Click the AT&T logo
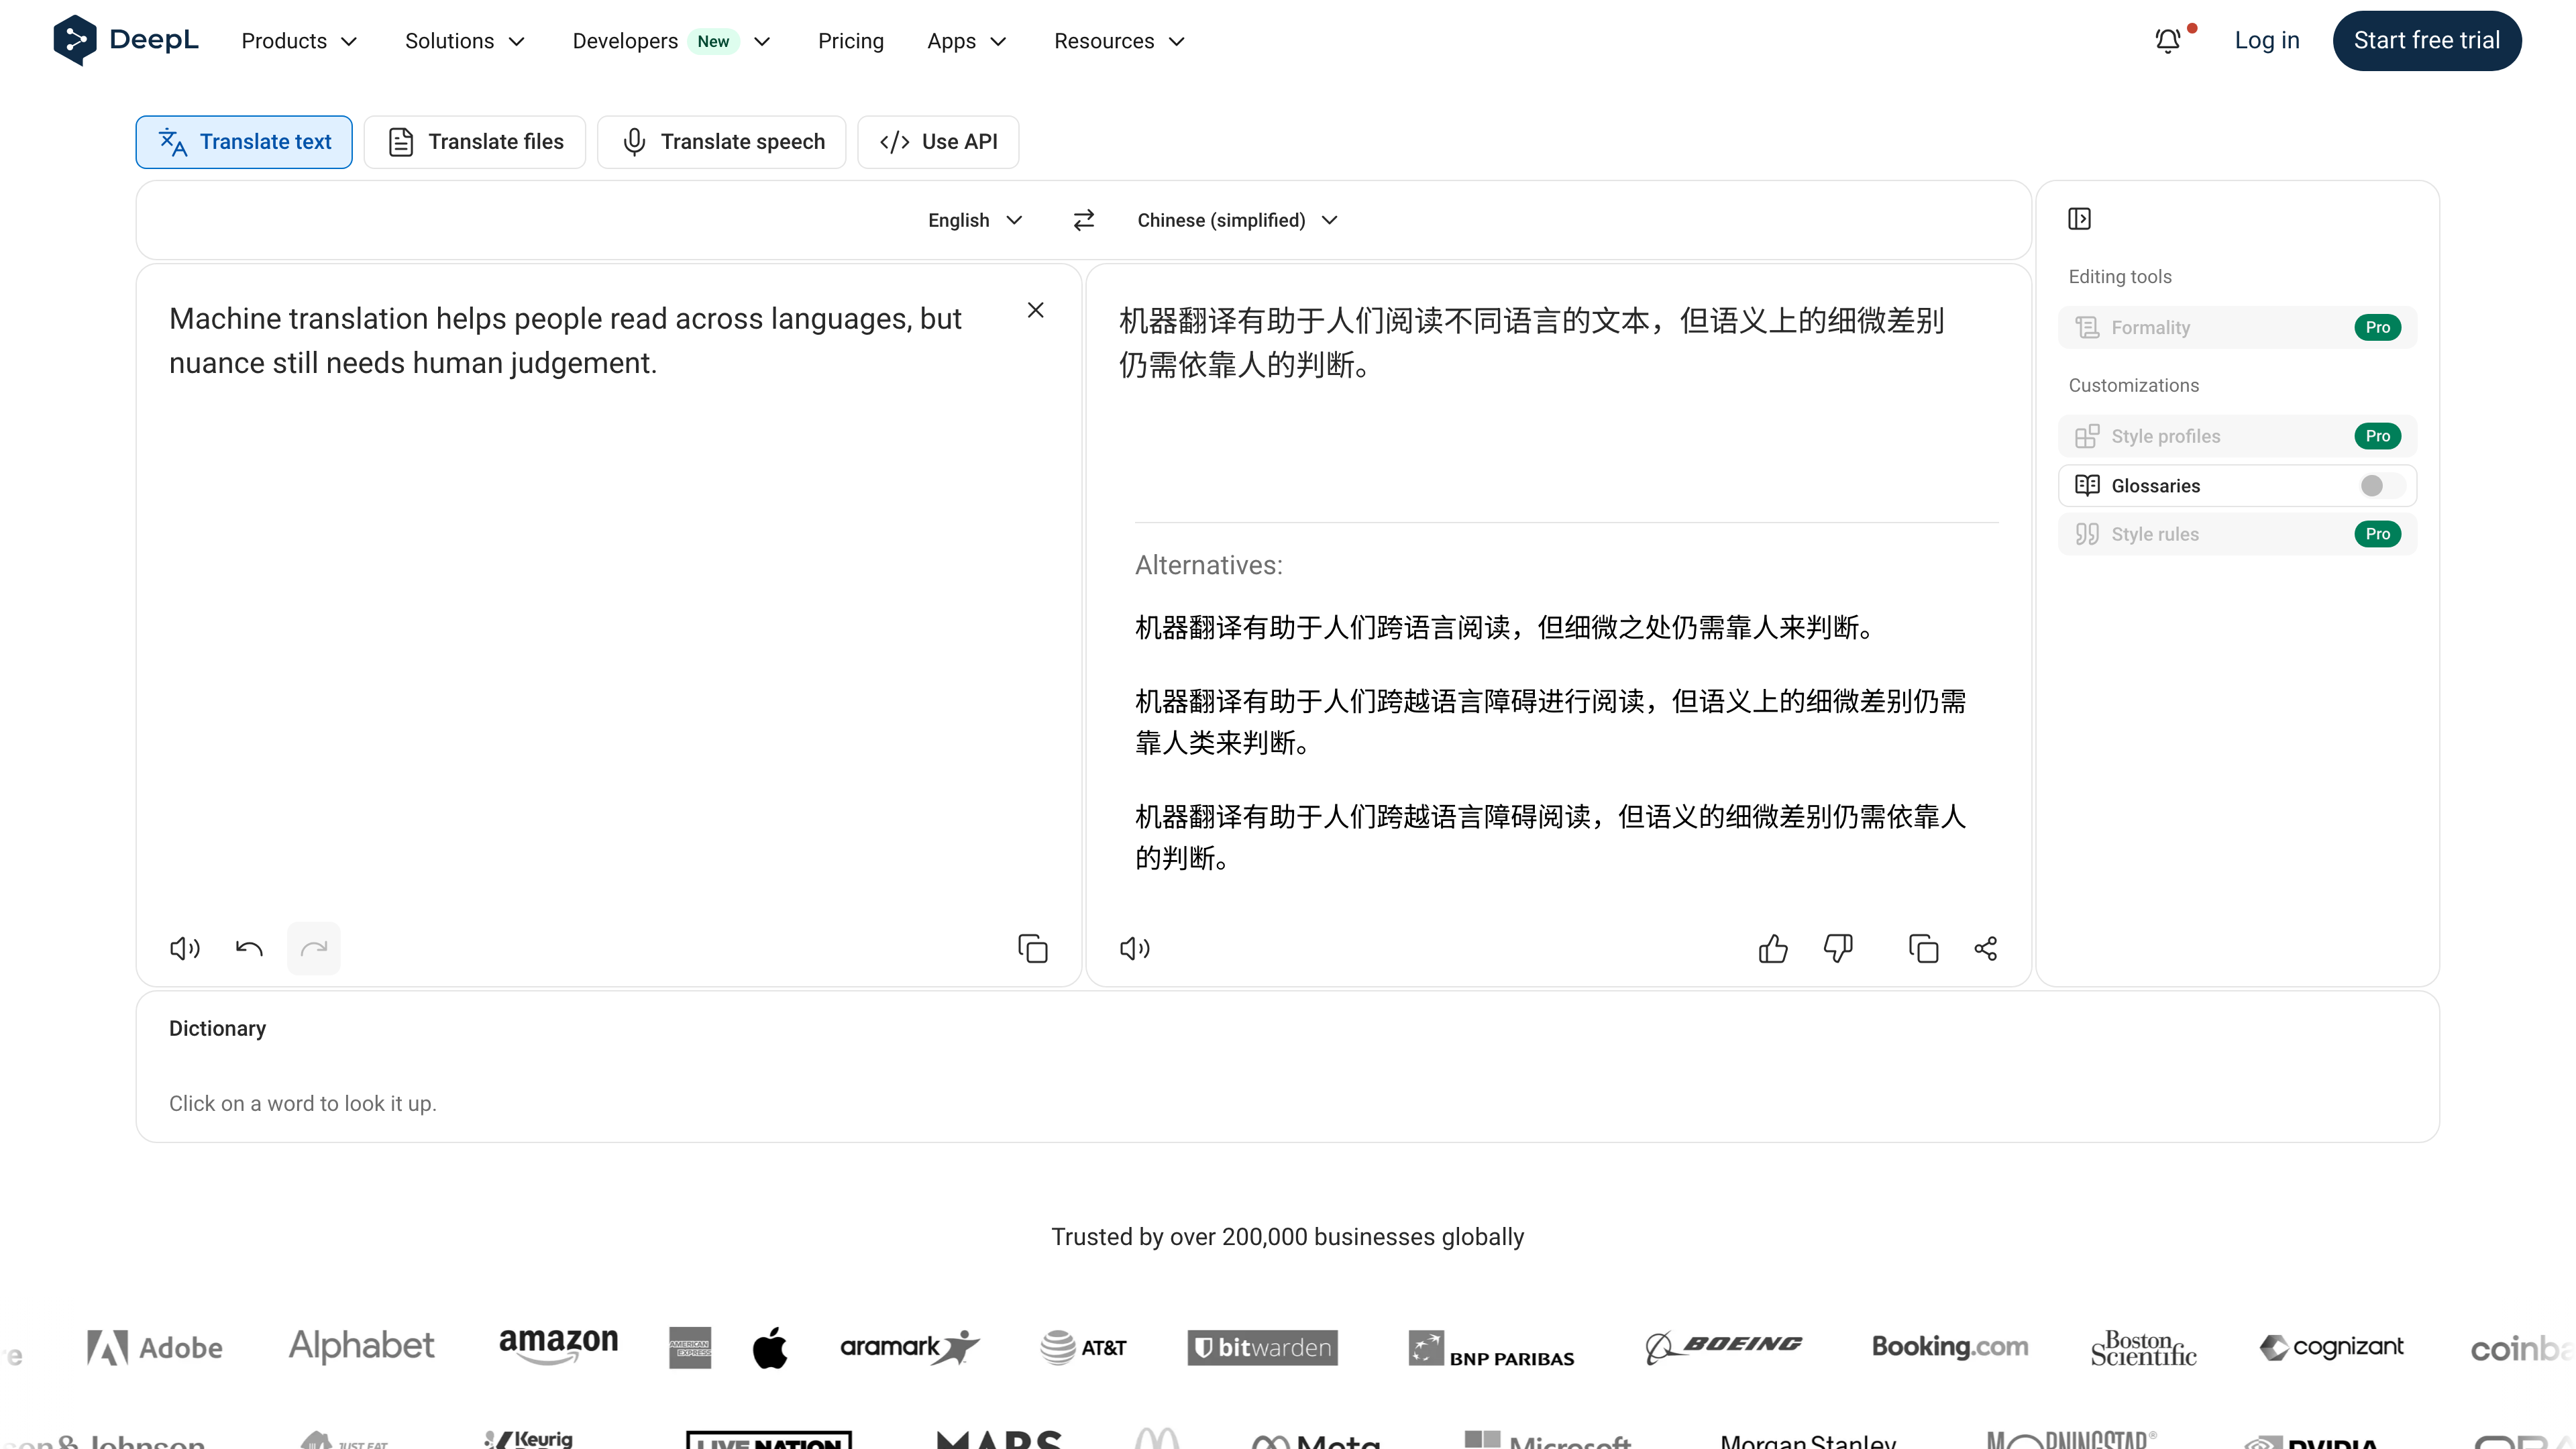The height and width of the screenshot is (1449, 2576). [x=1083, y=1348]
